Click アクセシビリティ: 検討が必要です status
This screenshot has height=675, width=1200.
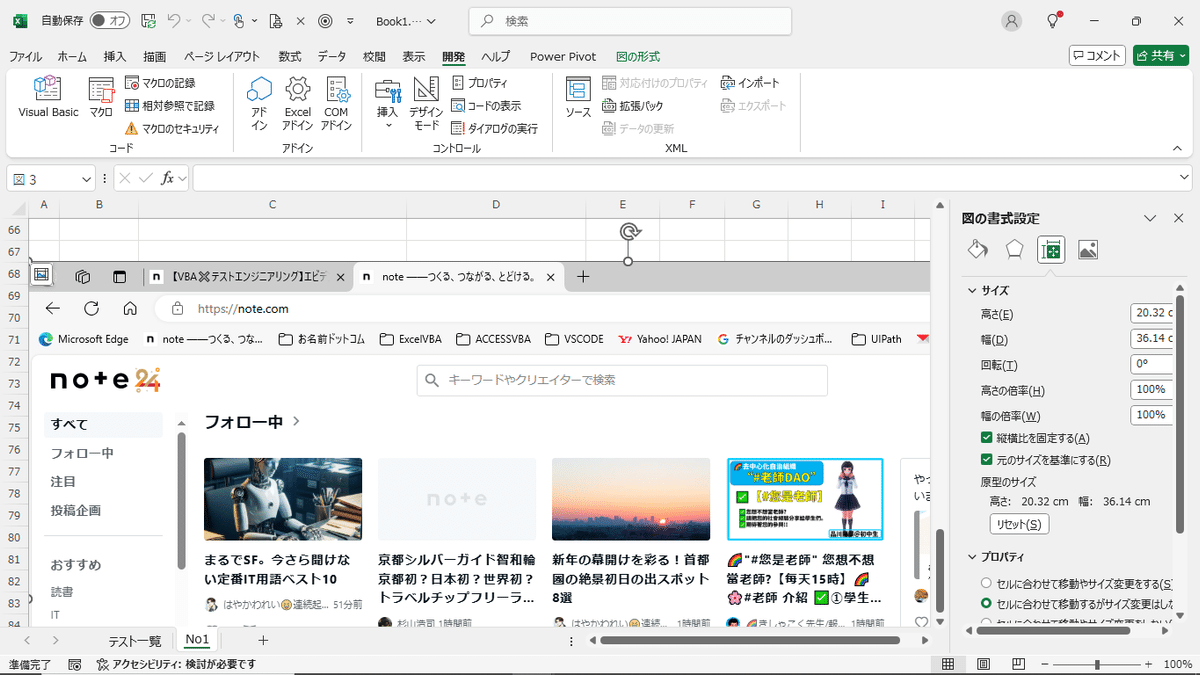(x=176, y=664)
